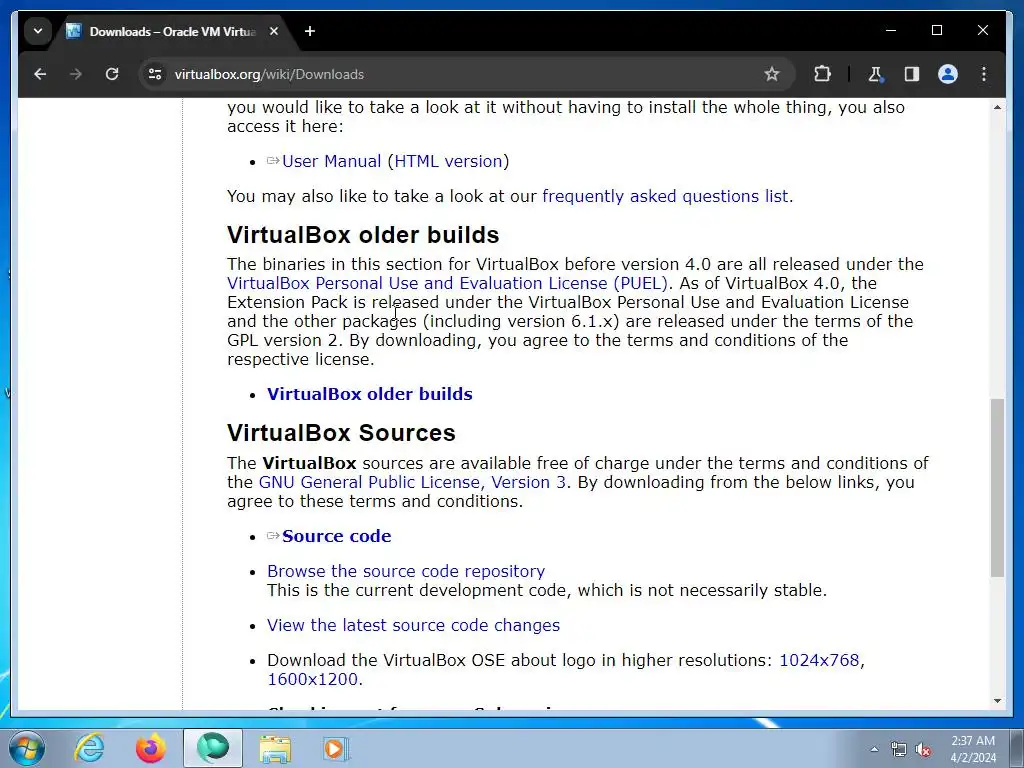Viewport: 1024px width, 768px height.
Task: Click the forward navigation arrow
Action: 76,74
